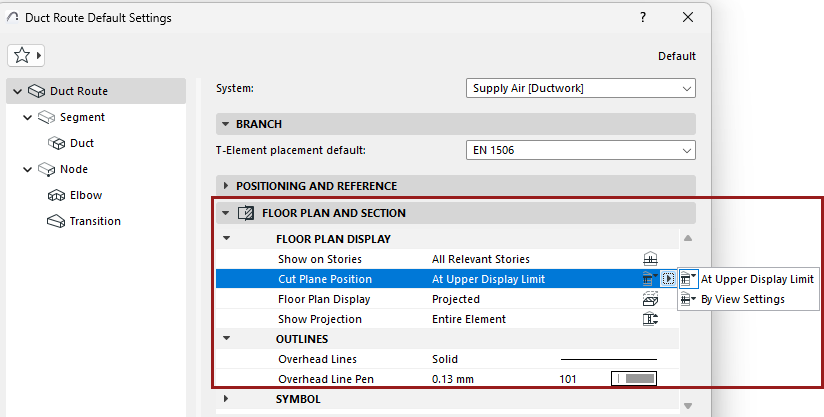Viewport: 824px width, 417px height.
Task: Open the Favorites star button
Action: point(26,55)
